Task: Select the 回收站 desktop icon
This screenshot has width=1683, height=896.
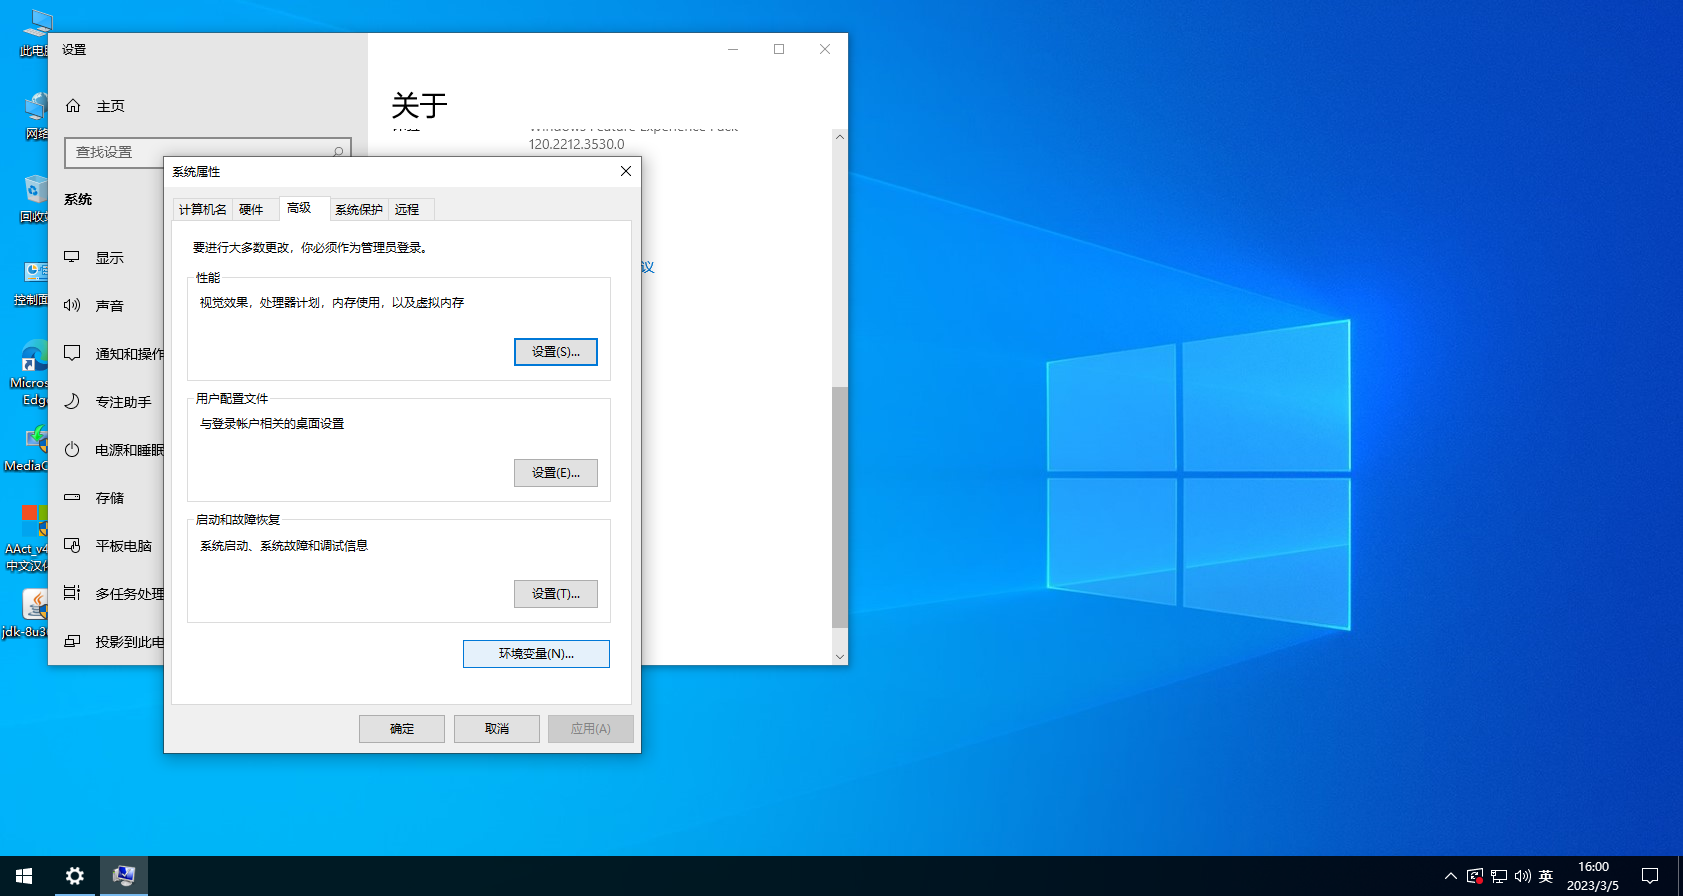Action: coord(34,198)
